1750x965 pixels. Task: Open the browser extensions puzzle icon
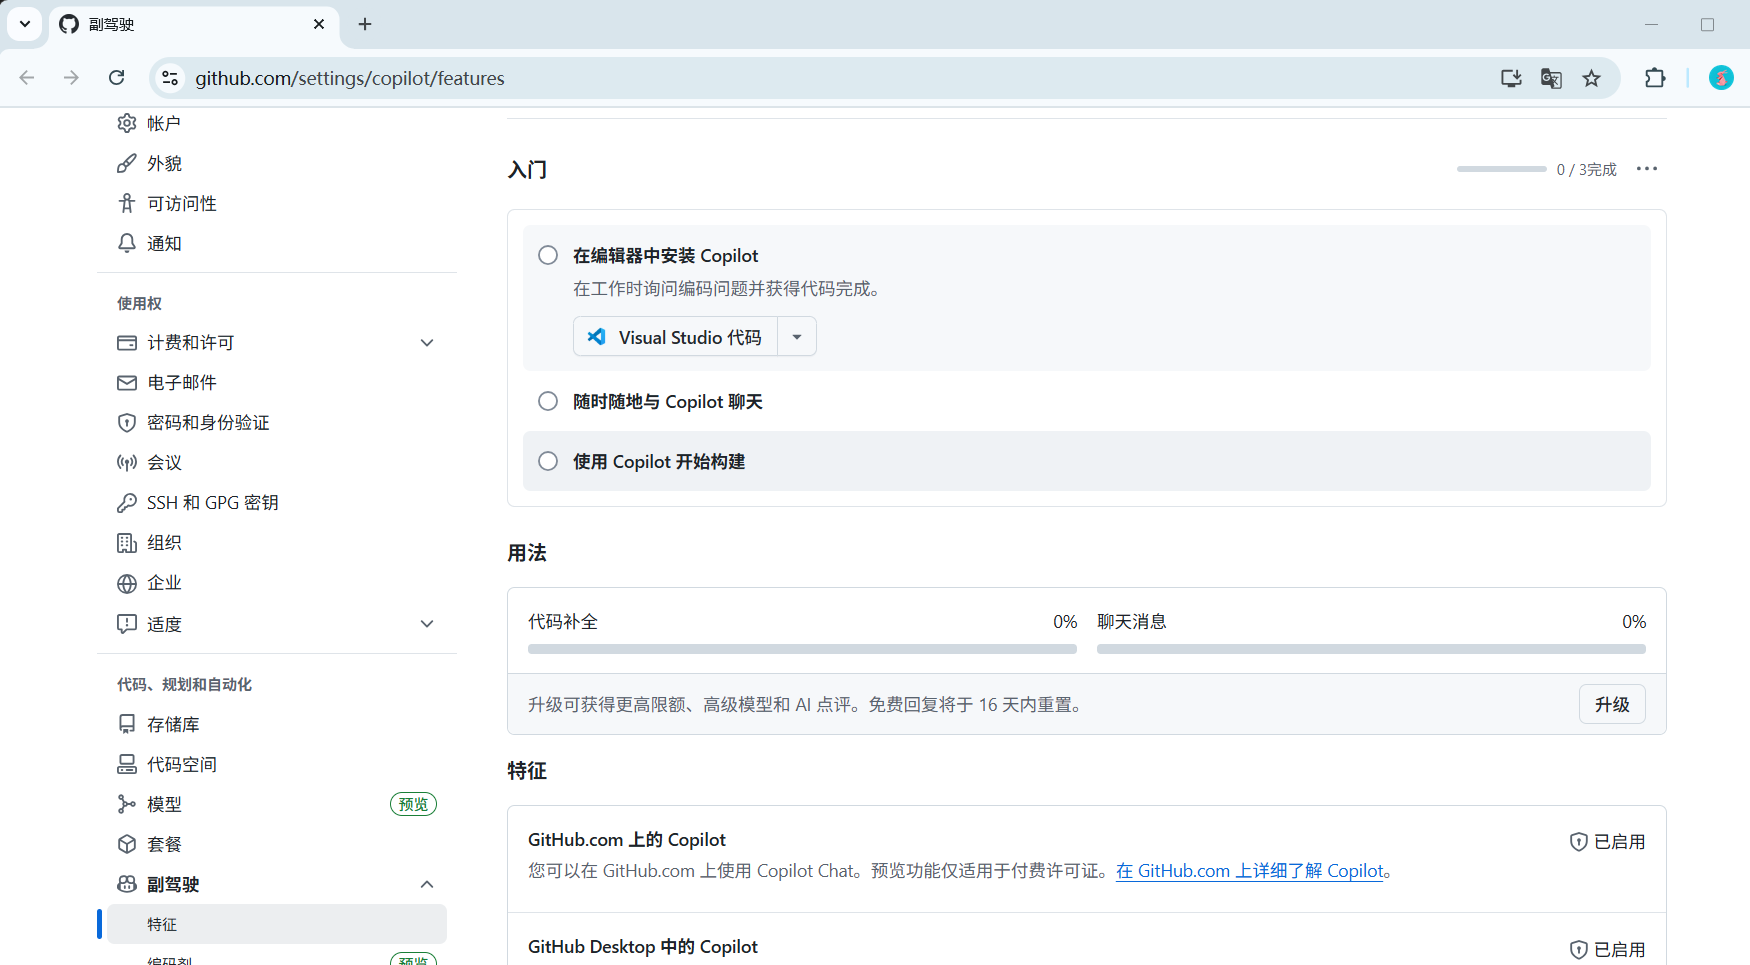coord(1655,78)
